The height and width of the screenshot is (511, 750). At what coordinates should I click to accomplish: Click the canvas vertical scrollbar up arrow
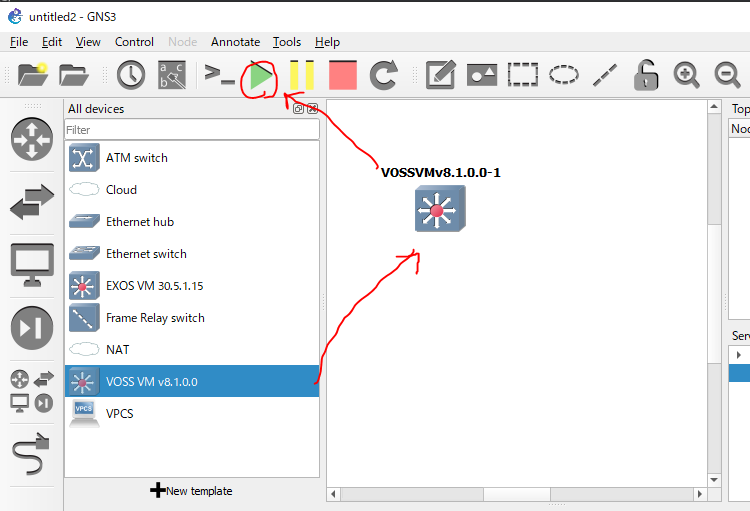pyautogui.click(x=714, y=107)
